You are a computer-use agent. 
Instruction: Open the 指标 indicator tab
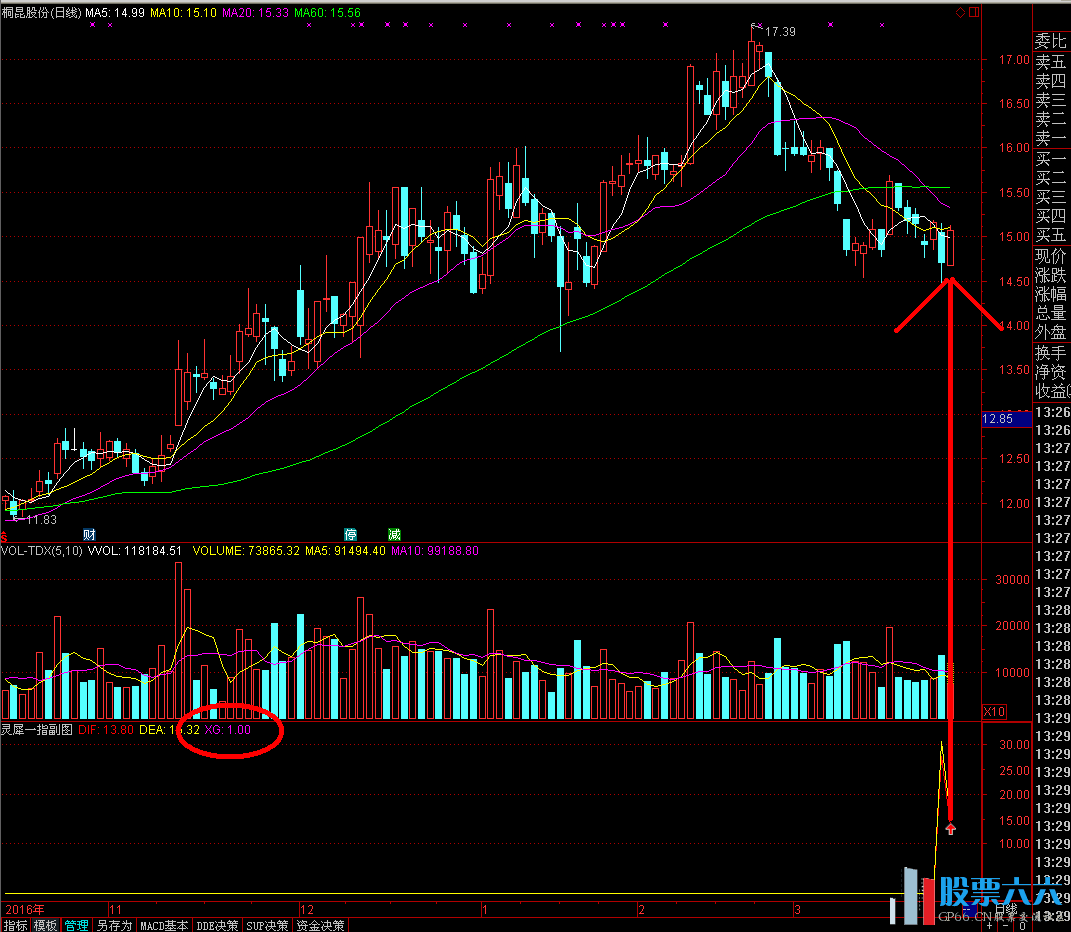(15, 925)
